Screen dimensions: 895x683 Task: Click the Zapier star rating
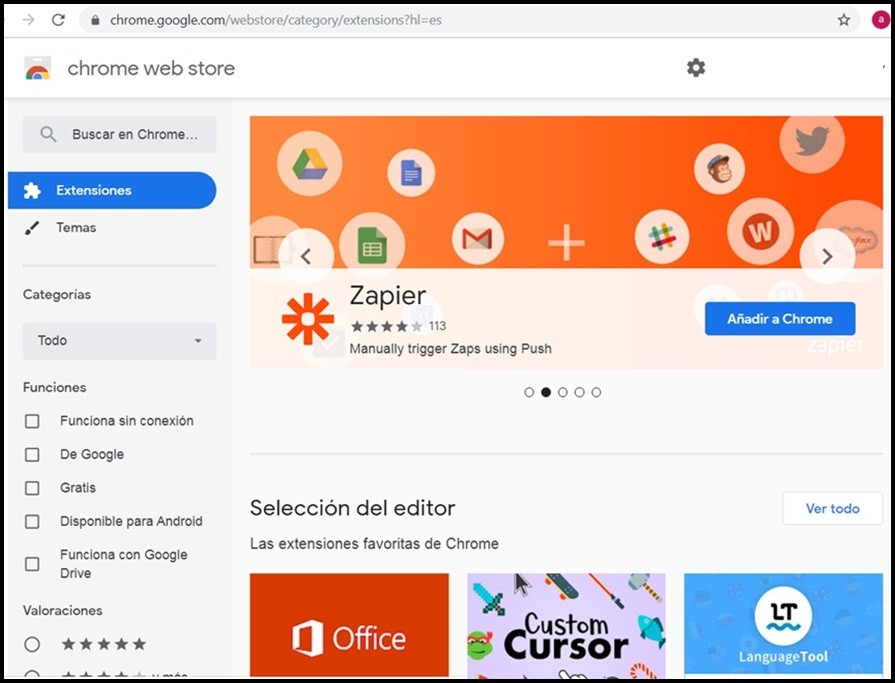[386, 326]
